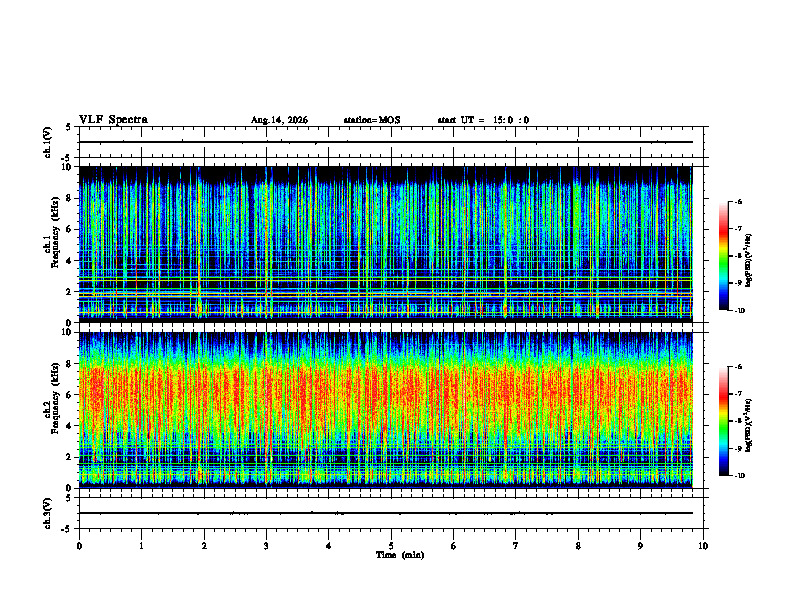
Task: Click the Time (min) axis label
Action: (400, 555)
